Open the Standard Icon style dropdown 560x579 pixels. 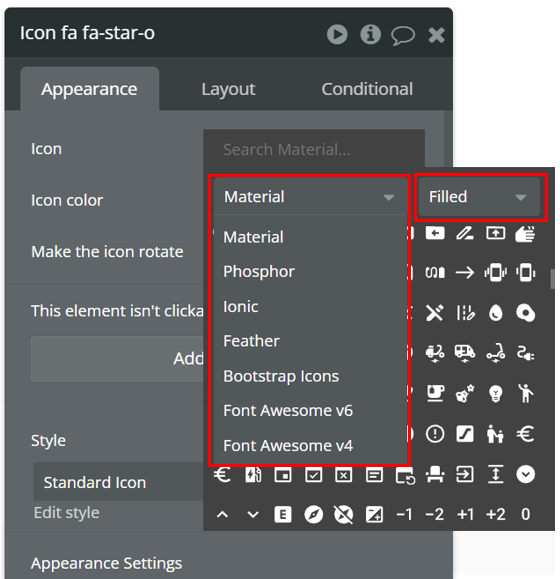[x=118, y=482]
